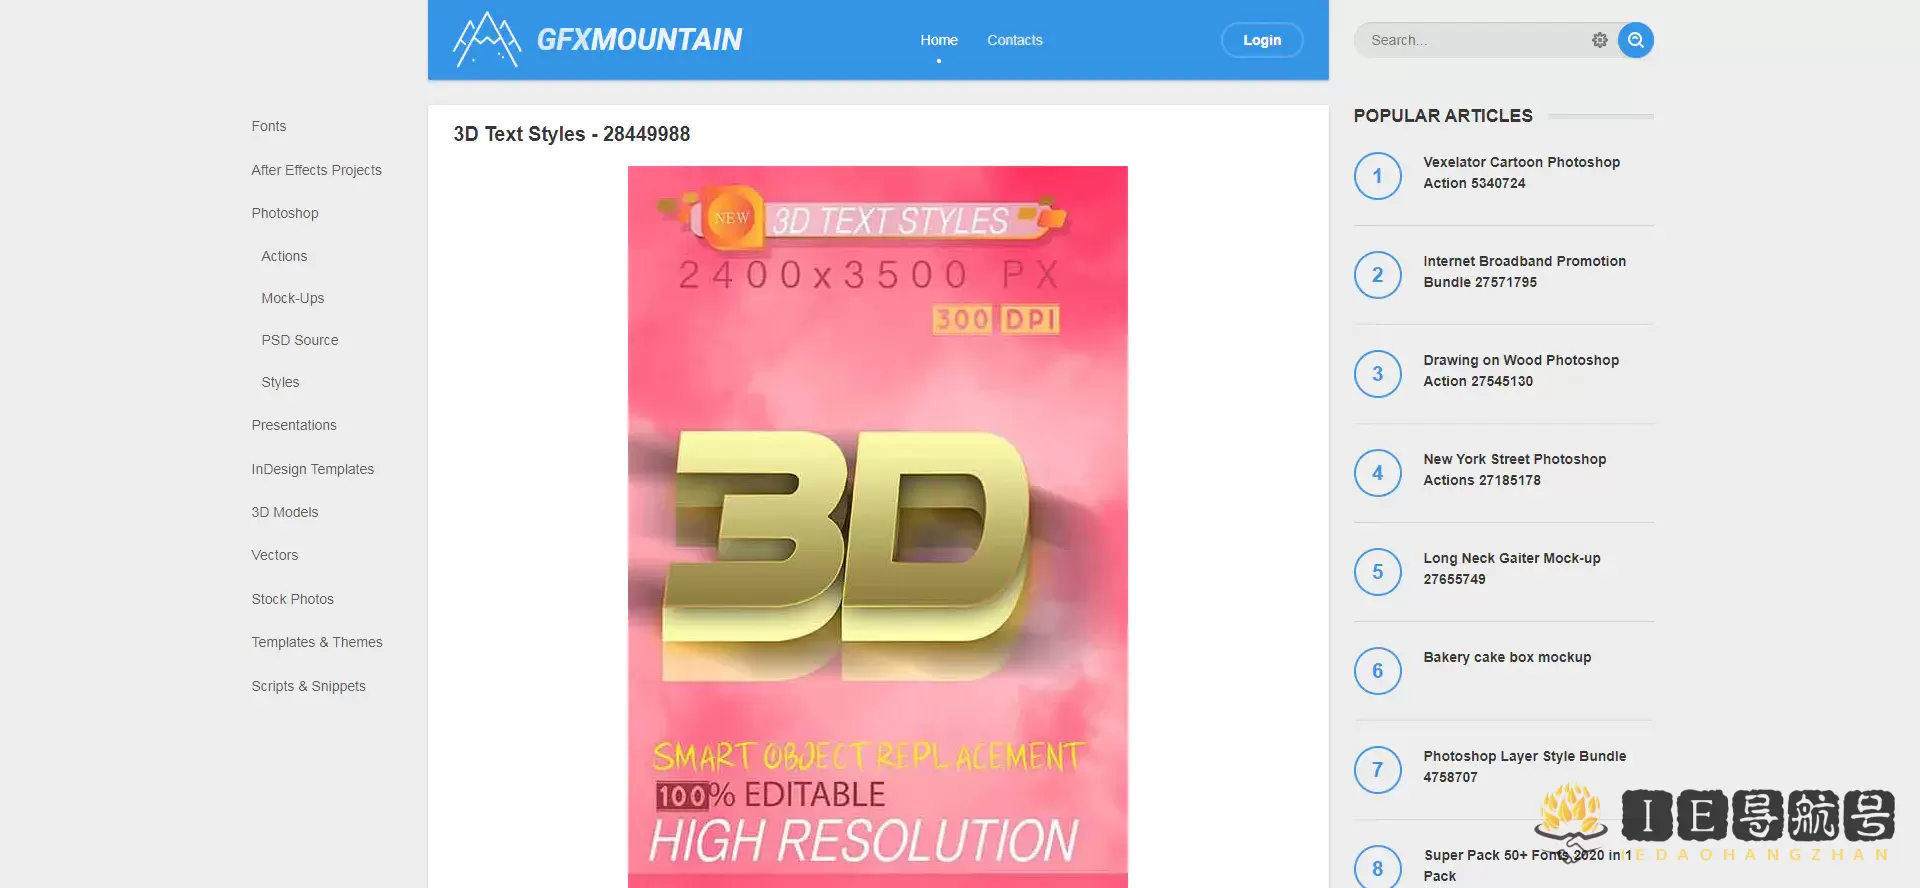Open After Effects Projects category
Viewport: 1920px width, 888px height.
[317, 170]
